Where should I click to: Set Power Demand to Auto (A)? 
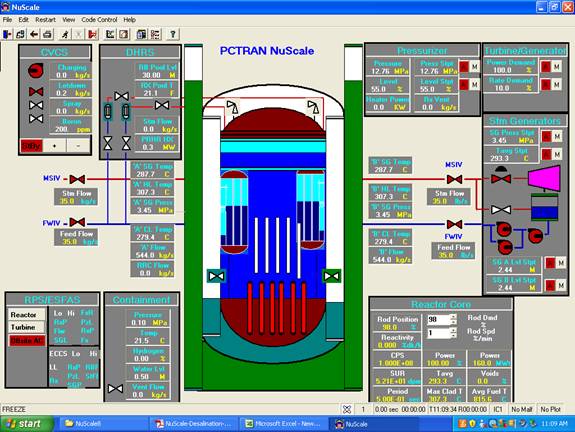(546, 67)
